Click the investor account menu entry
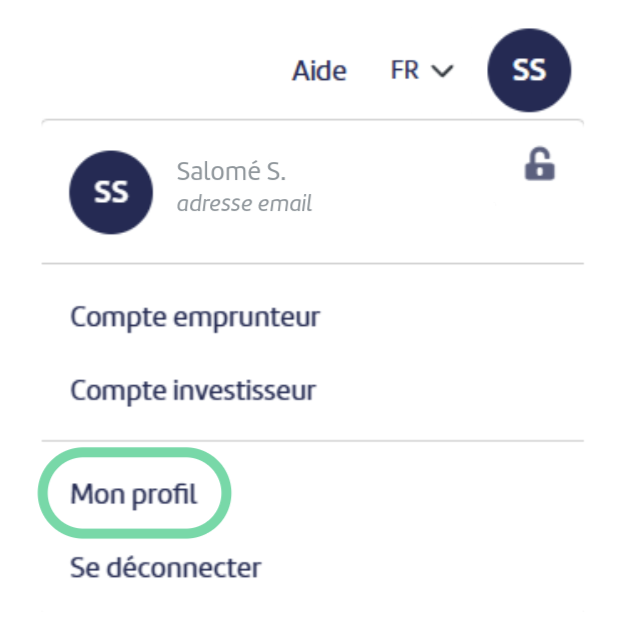621x621 pixels. point(193,391)
